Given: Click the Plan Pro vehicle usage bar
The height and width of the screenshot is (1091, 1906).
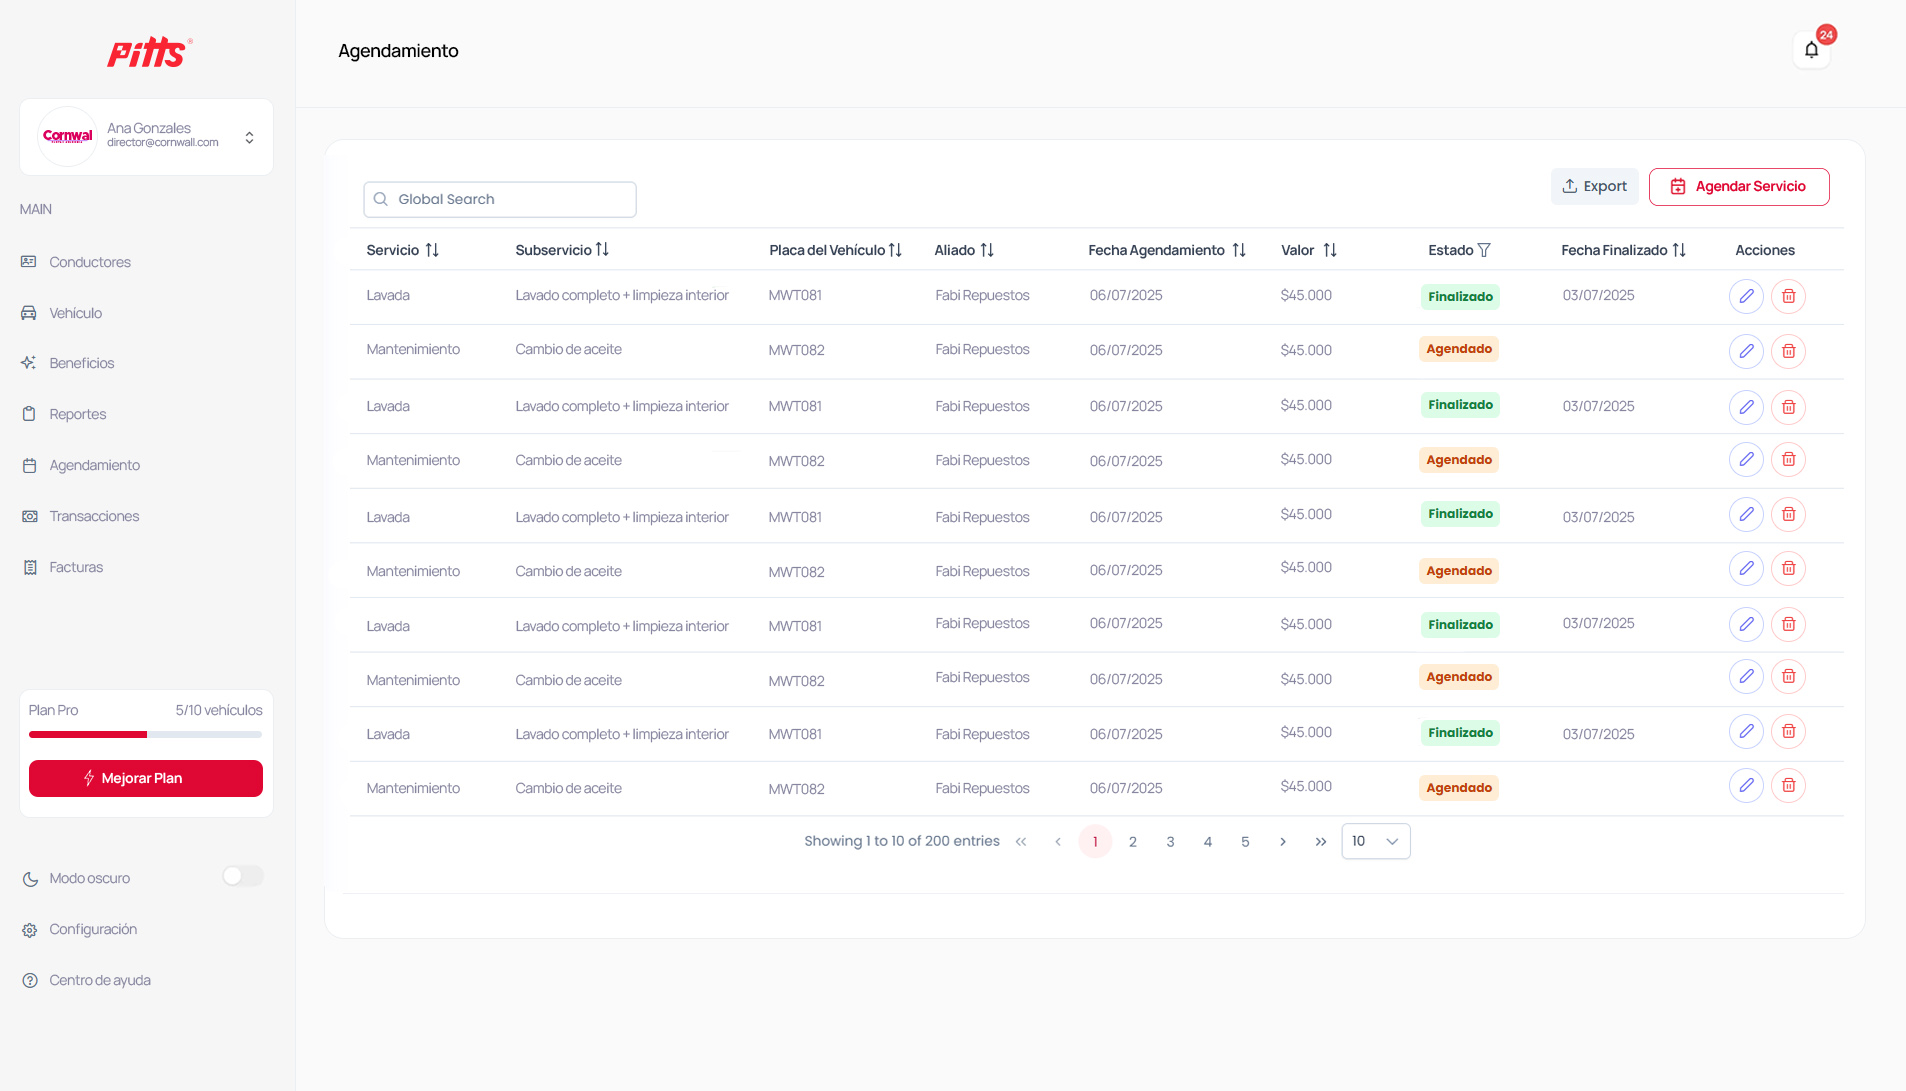Looking at the screenshot, I should click(x=145, y=734).
